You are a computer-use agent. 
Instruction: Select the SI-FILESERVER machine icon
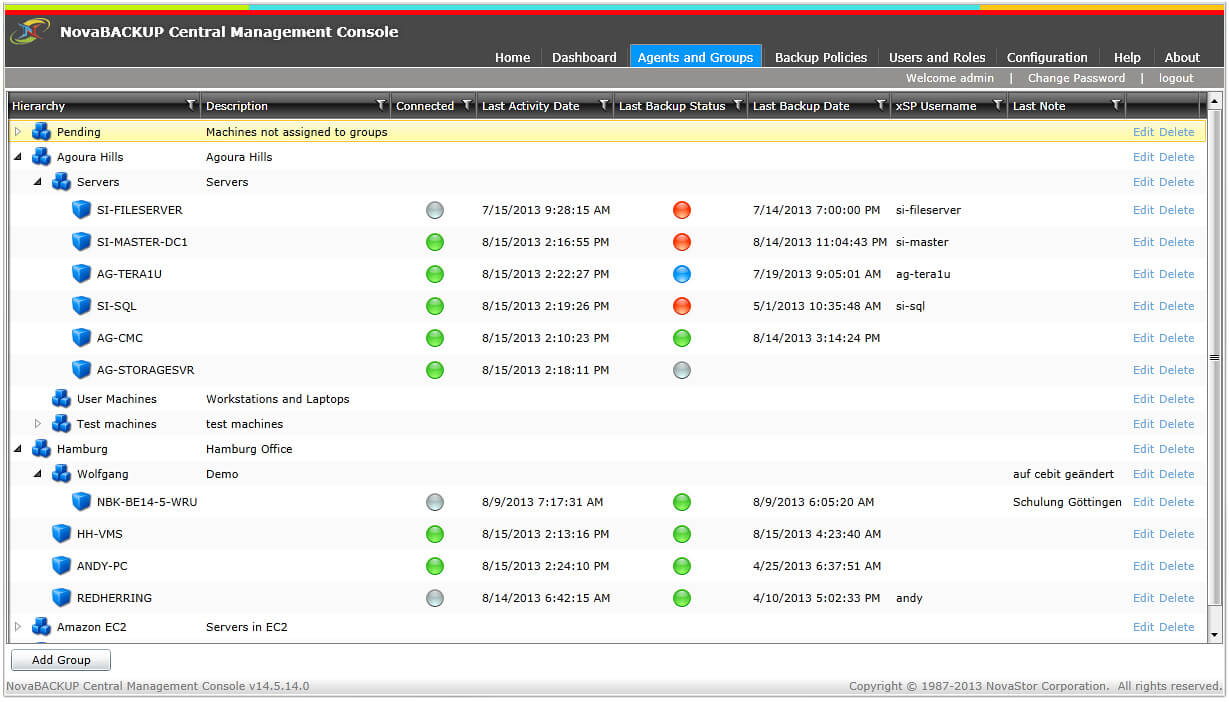tap(81, 210)
